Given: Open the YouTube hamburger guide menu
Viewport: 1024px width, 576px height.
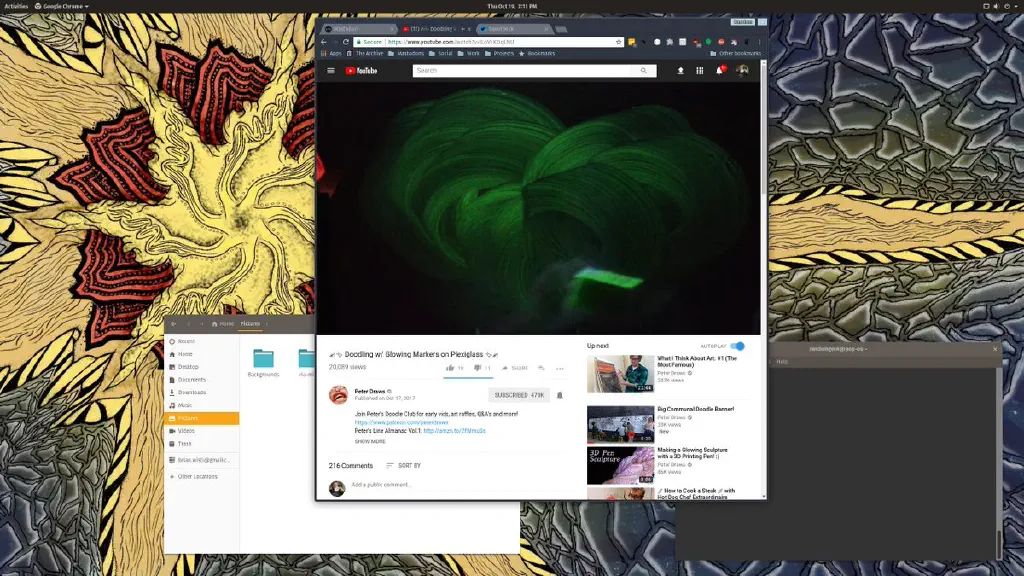Looking at the screenshot, I should coord(331,71).
